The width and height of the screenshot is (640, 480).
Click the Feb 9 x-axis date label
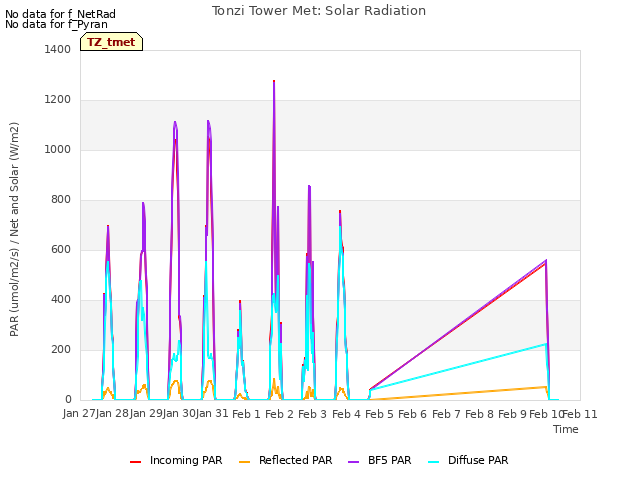pyautogui.click(x=513, y=414)
